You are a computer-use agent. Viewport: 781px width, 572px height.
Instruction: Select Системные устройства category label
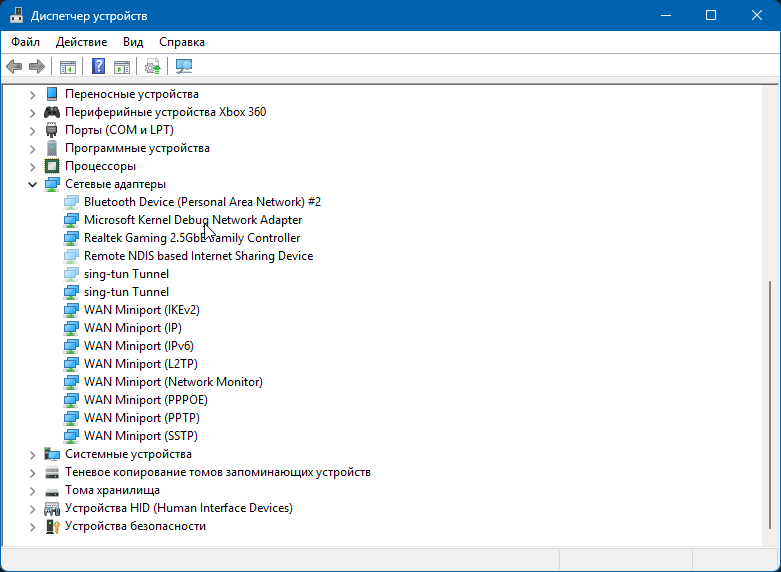click(x=128, y=454)
